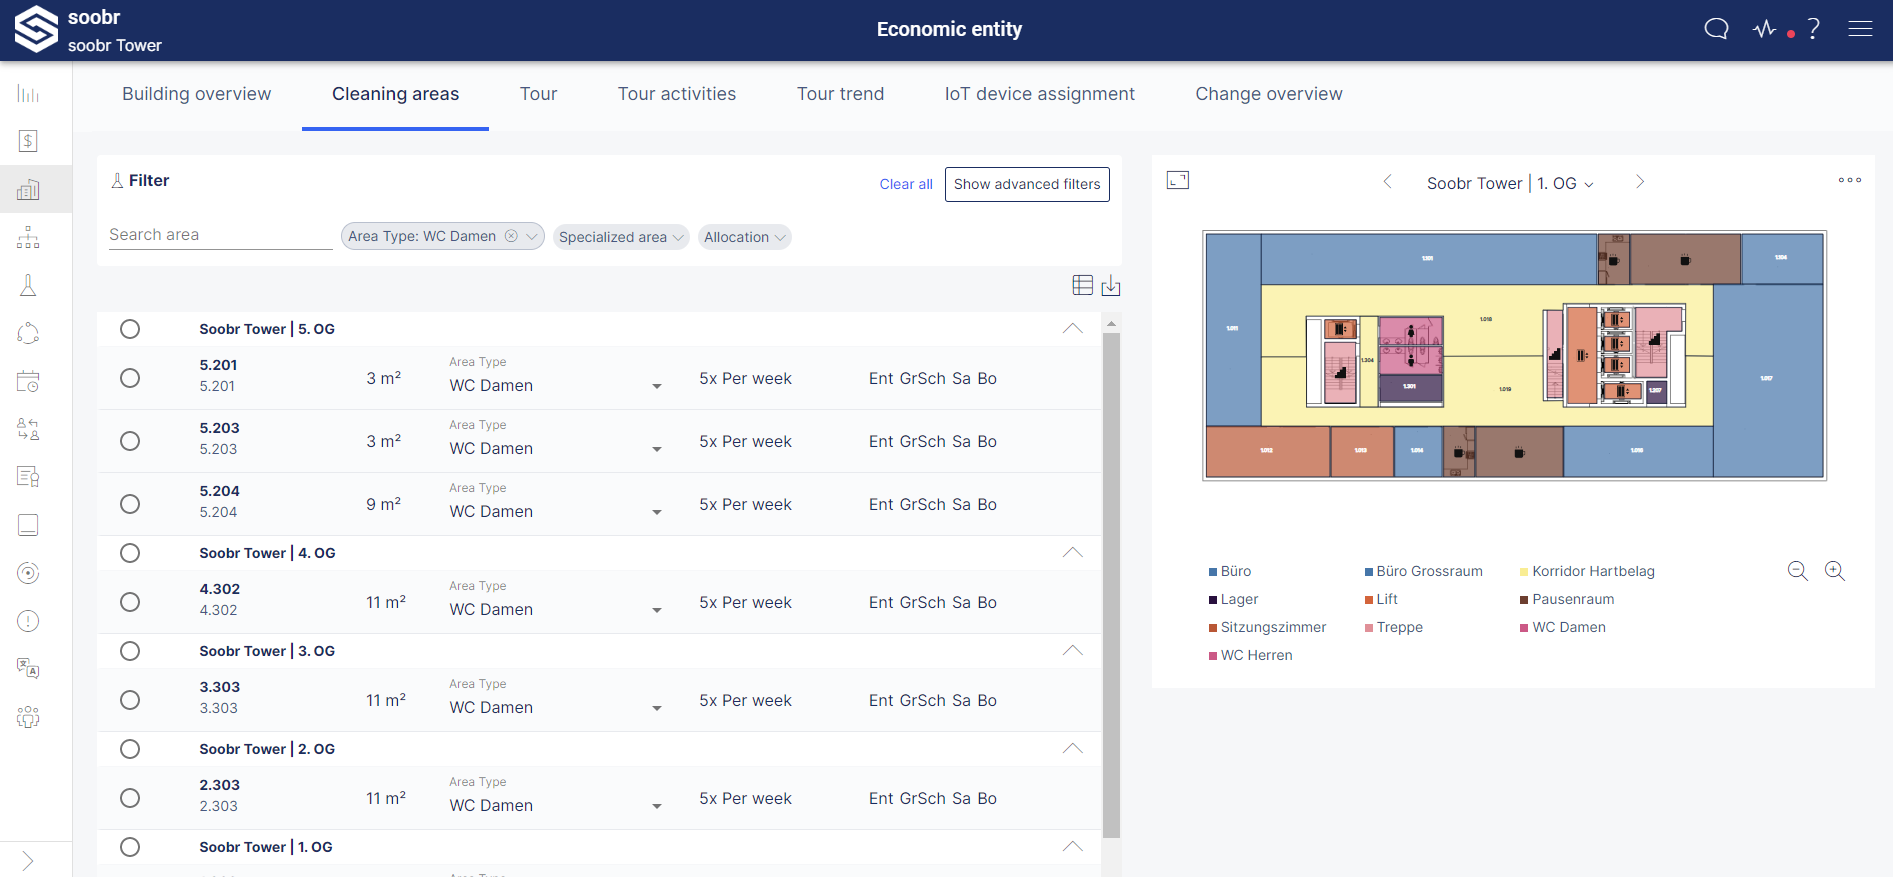This screenshot has height=877, width=1893.
Task: Click the soobr logo icon
Action: point(36,29)
